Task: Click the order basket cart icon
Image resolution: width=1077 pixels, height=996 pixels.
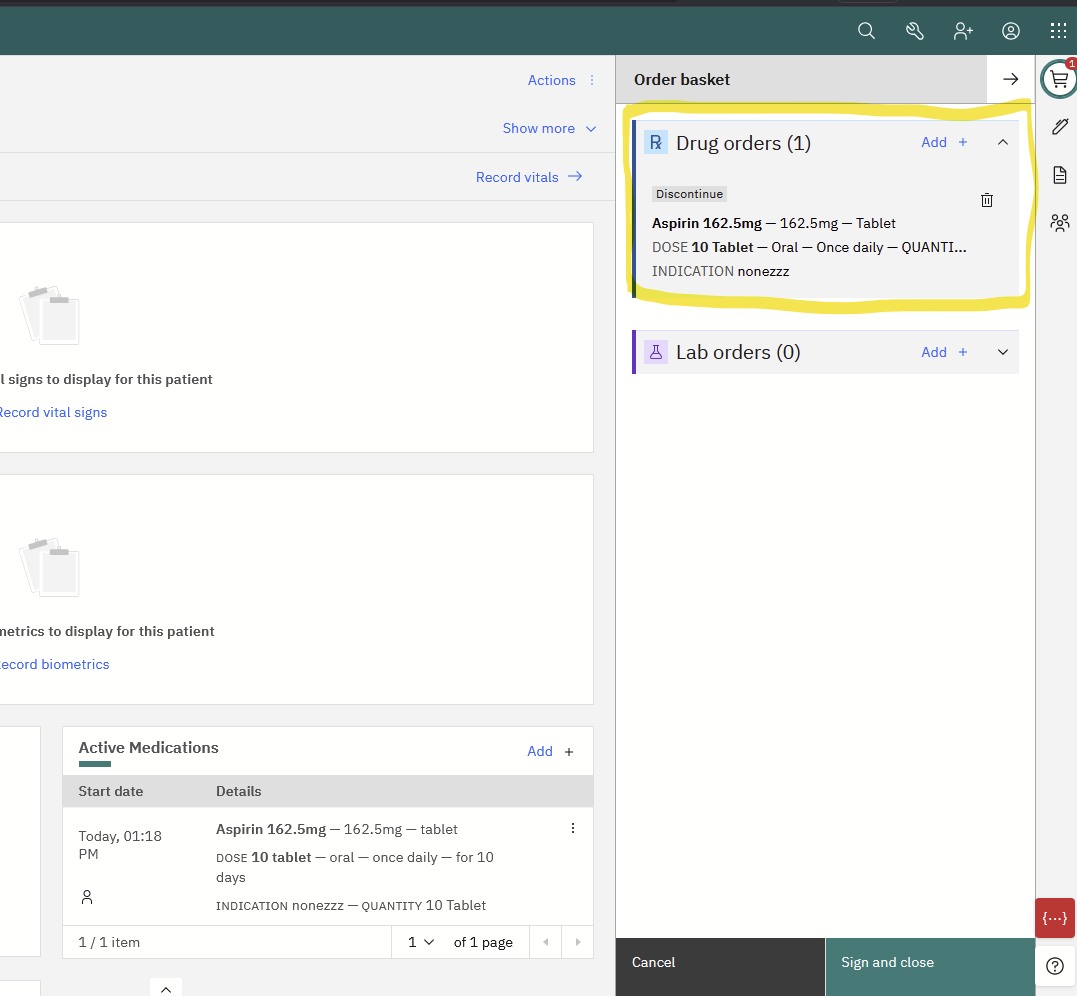Action: click(x=1059, y=79)
